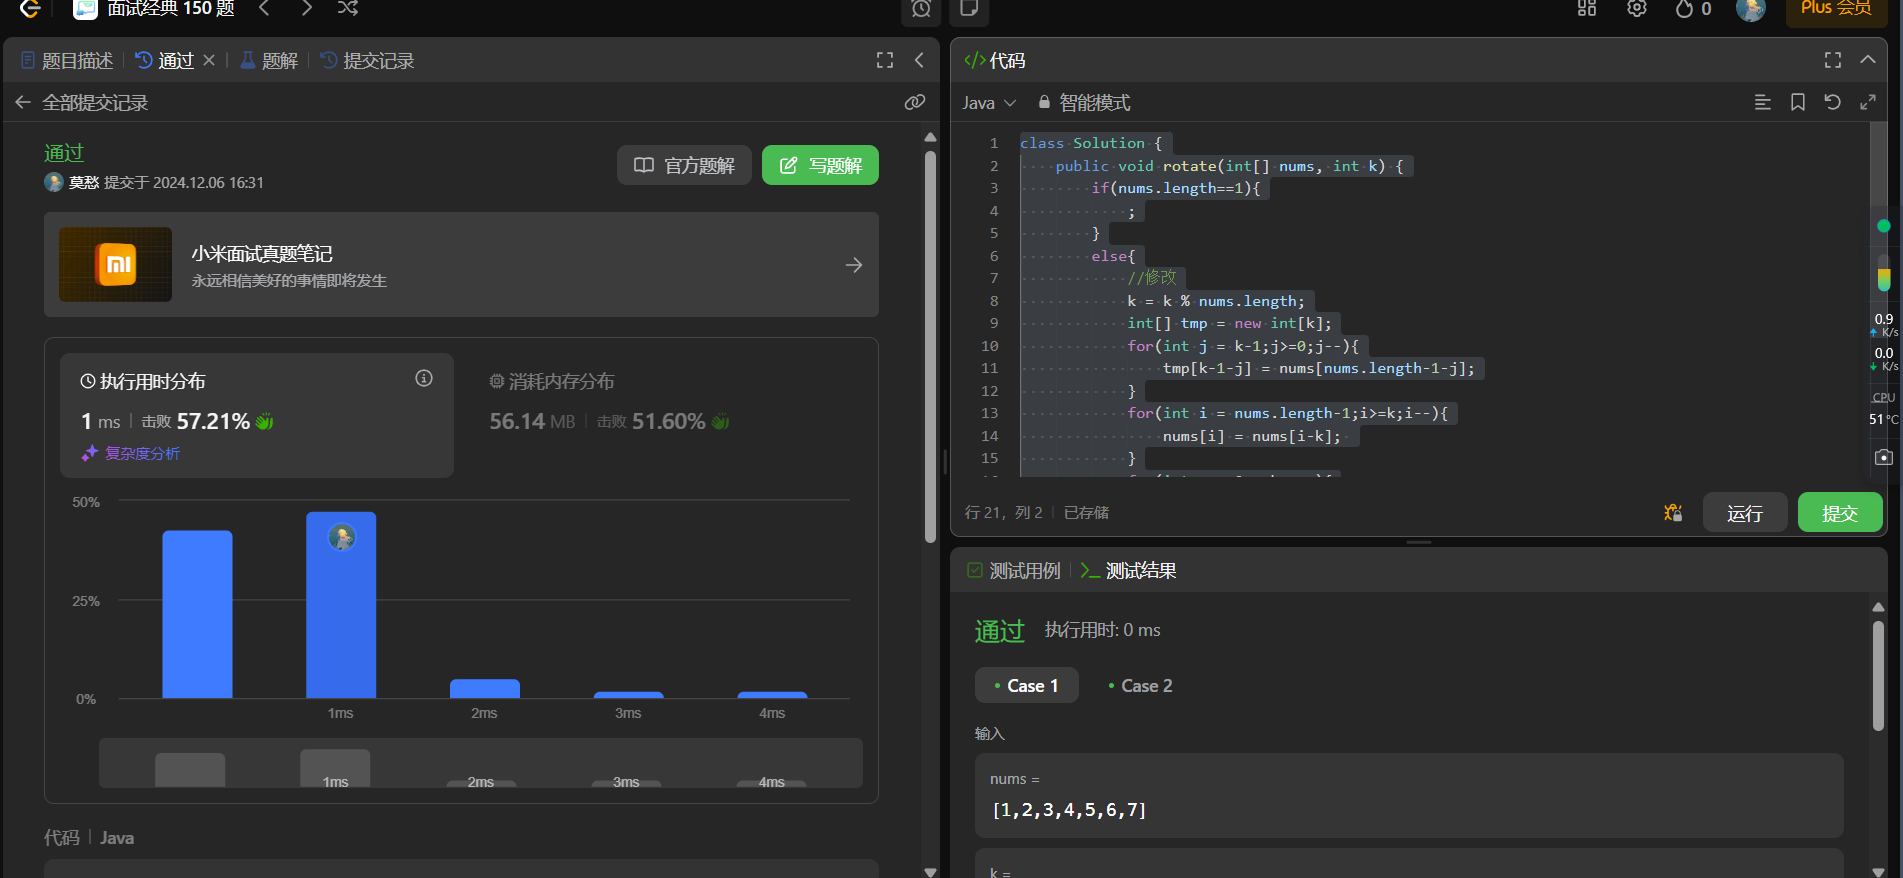Click the 2ms bar in the chart

point(485,689)
